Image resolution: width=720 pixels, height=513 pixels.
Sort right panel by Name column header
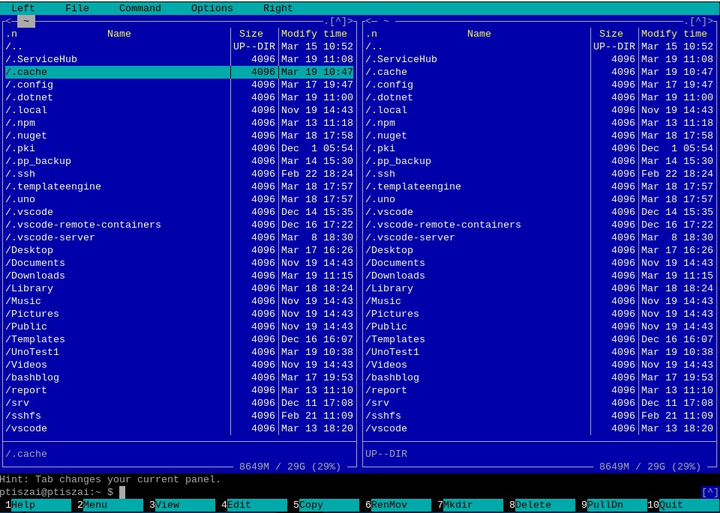tap(479, 34)
